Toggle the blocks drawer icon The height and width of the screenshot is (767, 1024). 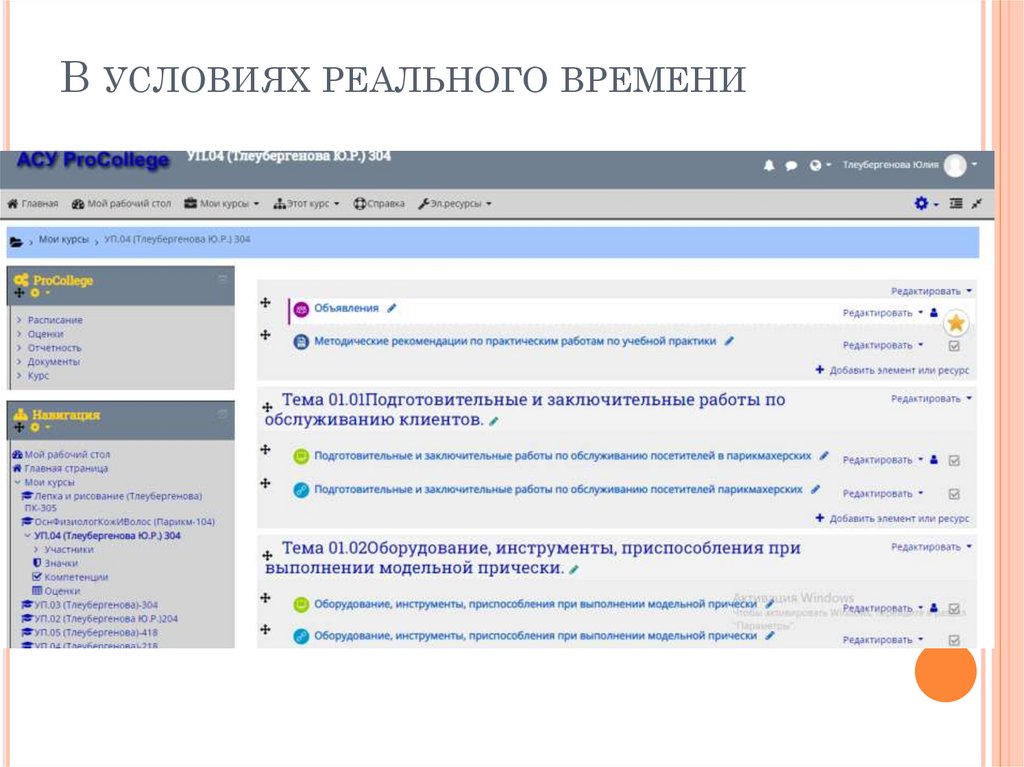point(956,204)
